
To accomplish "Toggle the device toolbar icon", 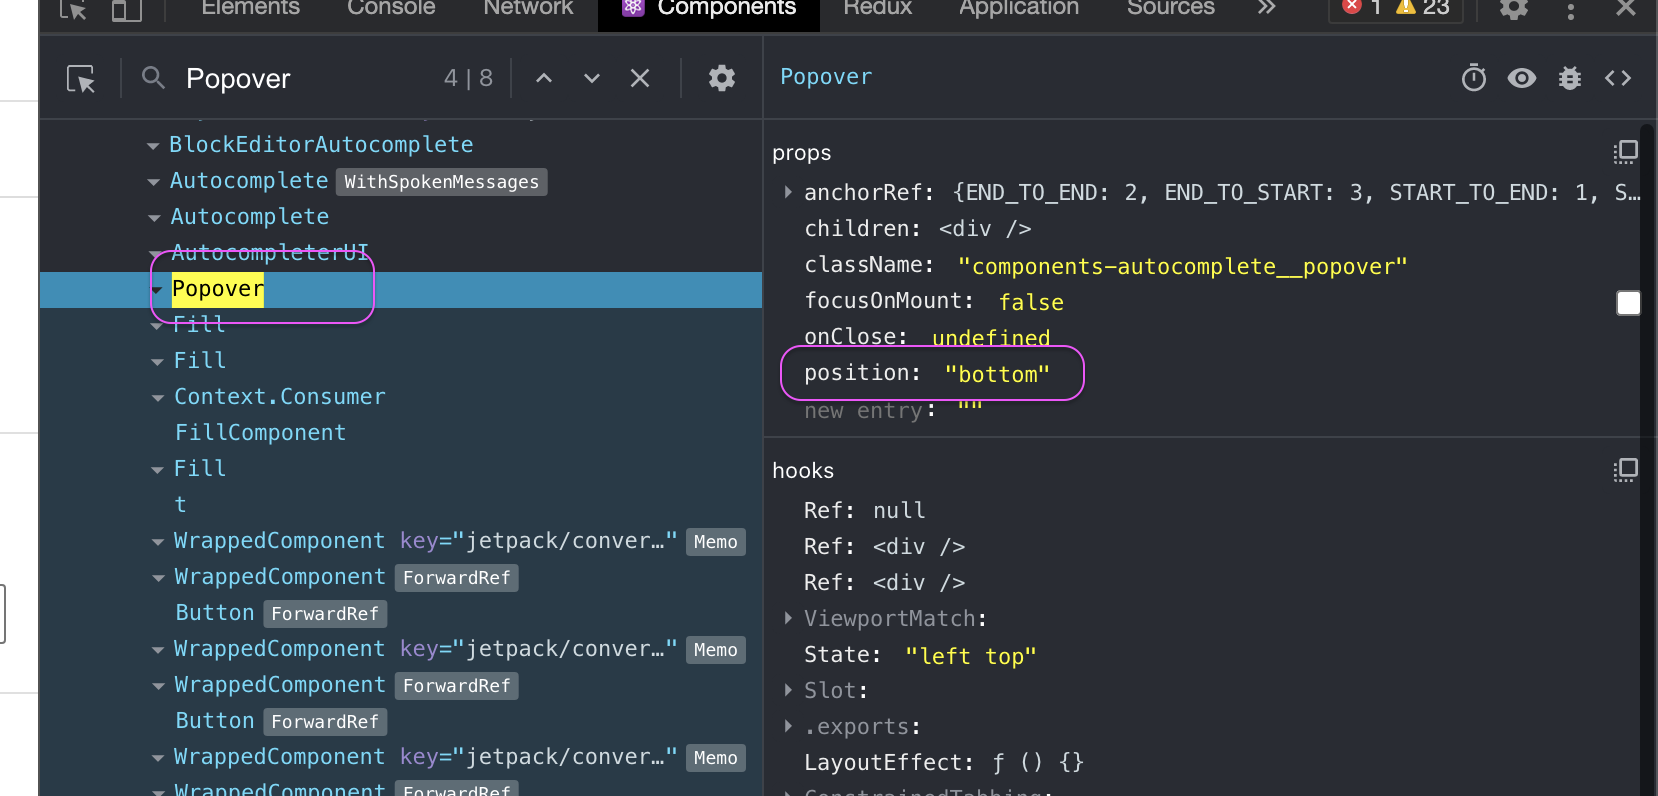I will [x=126, y=10].
